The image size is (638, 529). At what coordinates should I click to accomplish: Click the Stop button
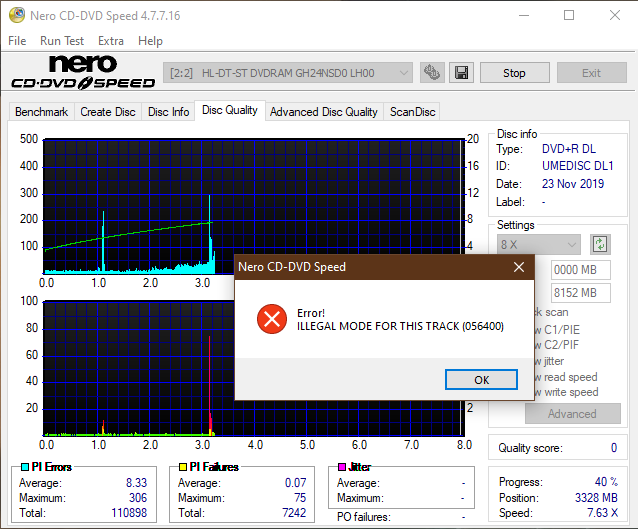click(x=514, y=73)
